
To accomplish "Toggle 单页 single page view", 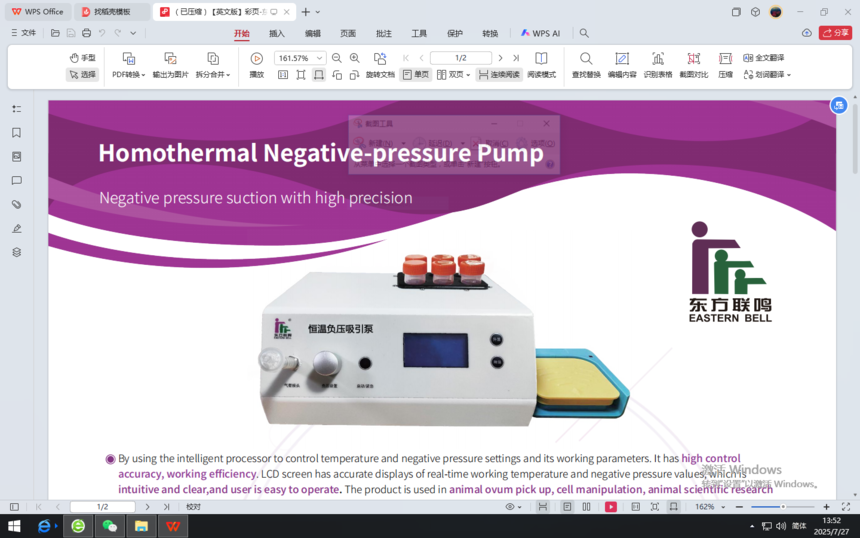I will 415,75.
